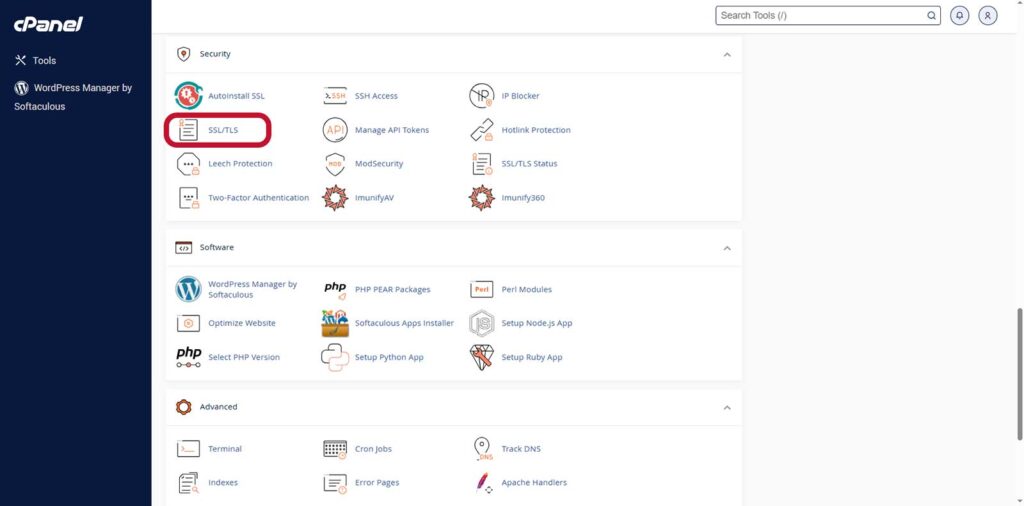Collapse the Advanced section chevron
This screenshot has width=1024, height=506.
tap(727, 407)
